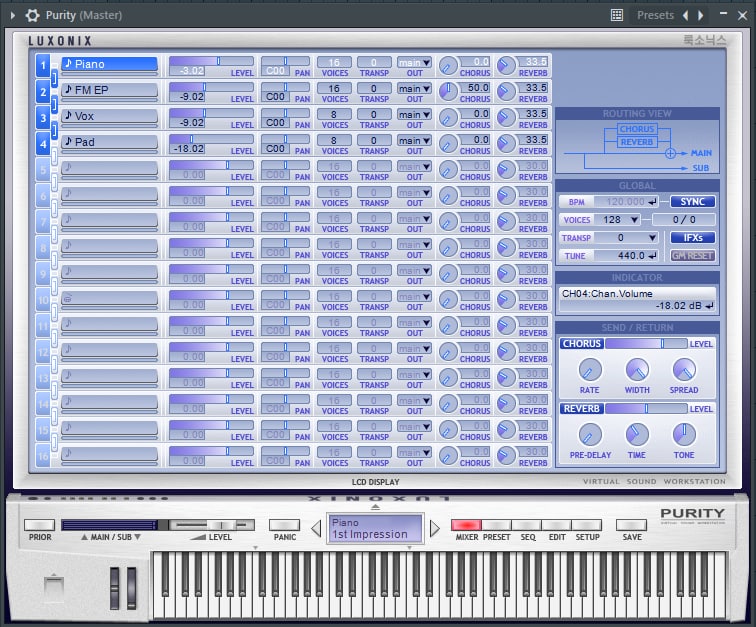Switch to the EDIT page tab

point(556,525)
